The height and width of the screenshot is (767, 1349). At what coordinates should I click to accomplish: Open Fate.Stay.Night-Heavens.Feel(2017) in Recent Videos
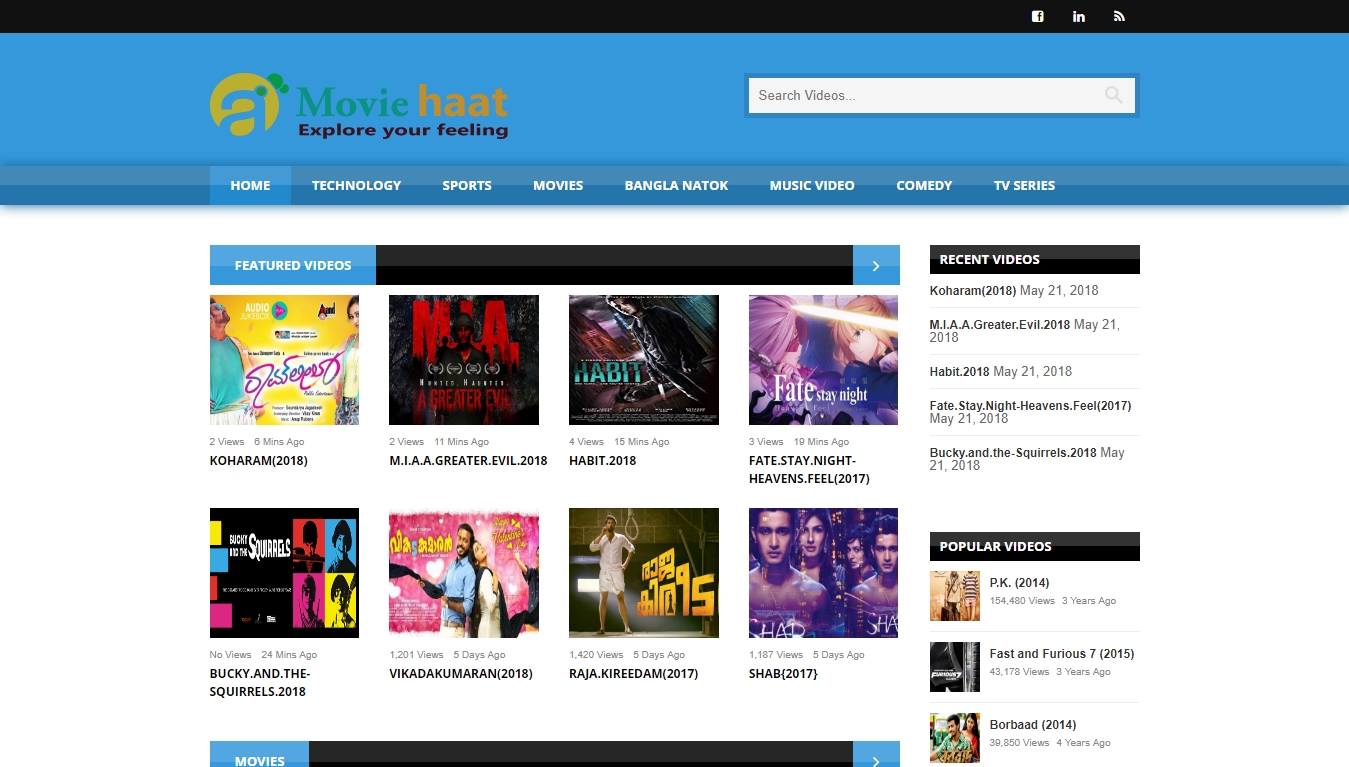(x=1031, y=406)
